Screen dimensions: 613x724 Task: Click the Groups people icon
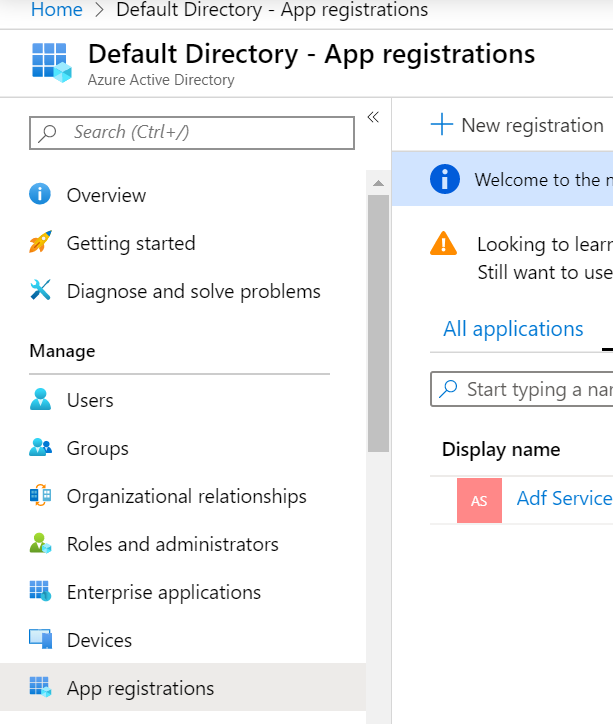pyautogui.click(x=40, y=447)
